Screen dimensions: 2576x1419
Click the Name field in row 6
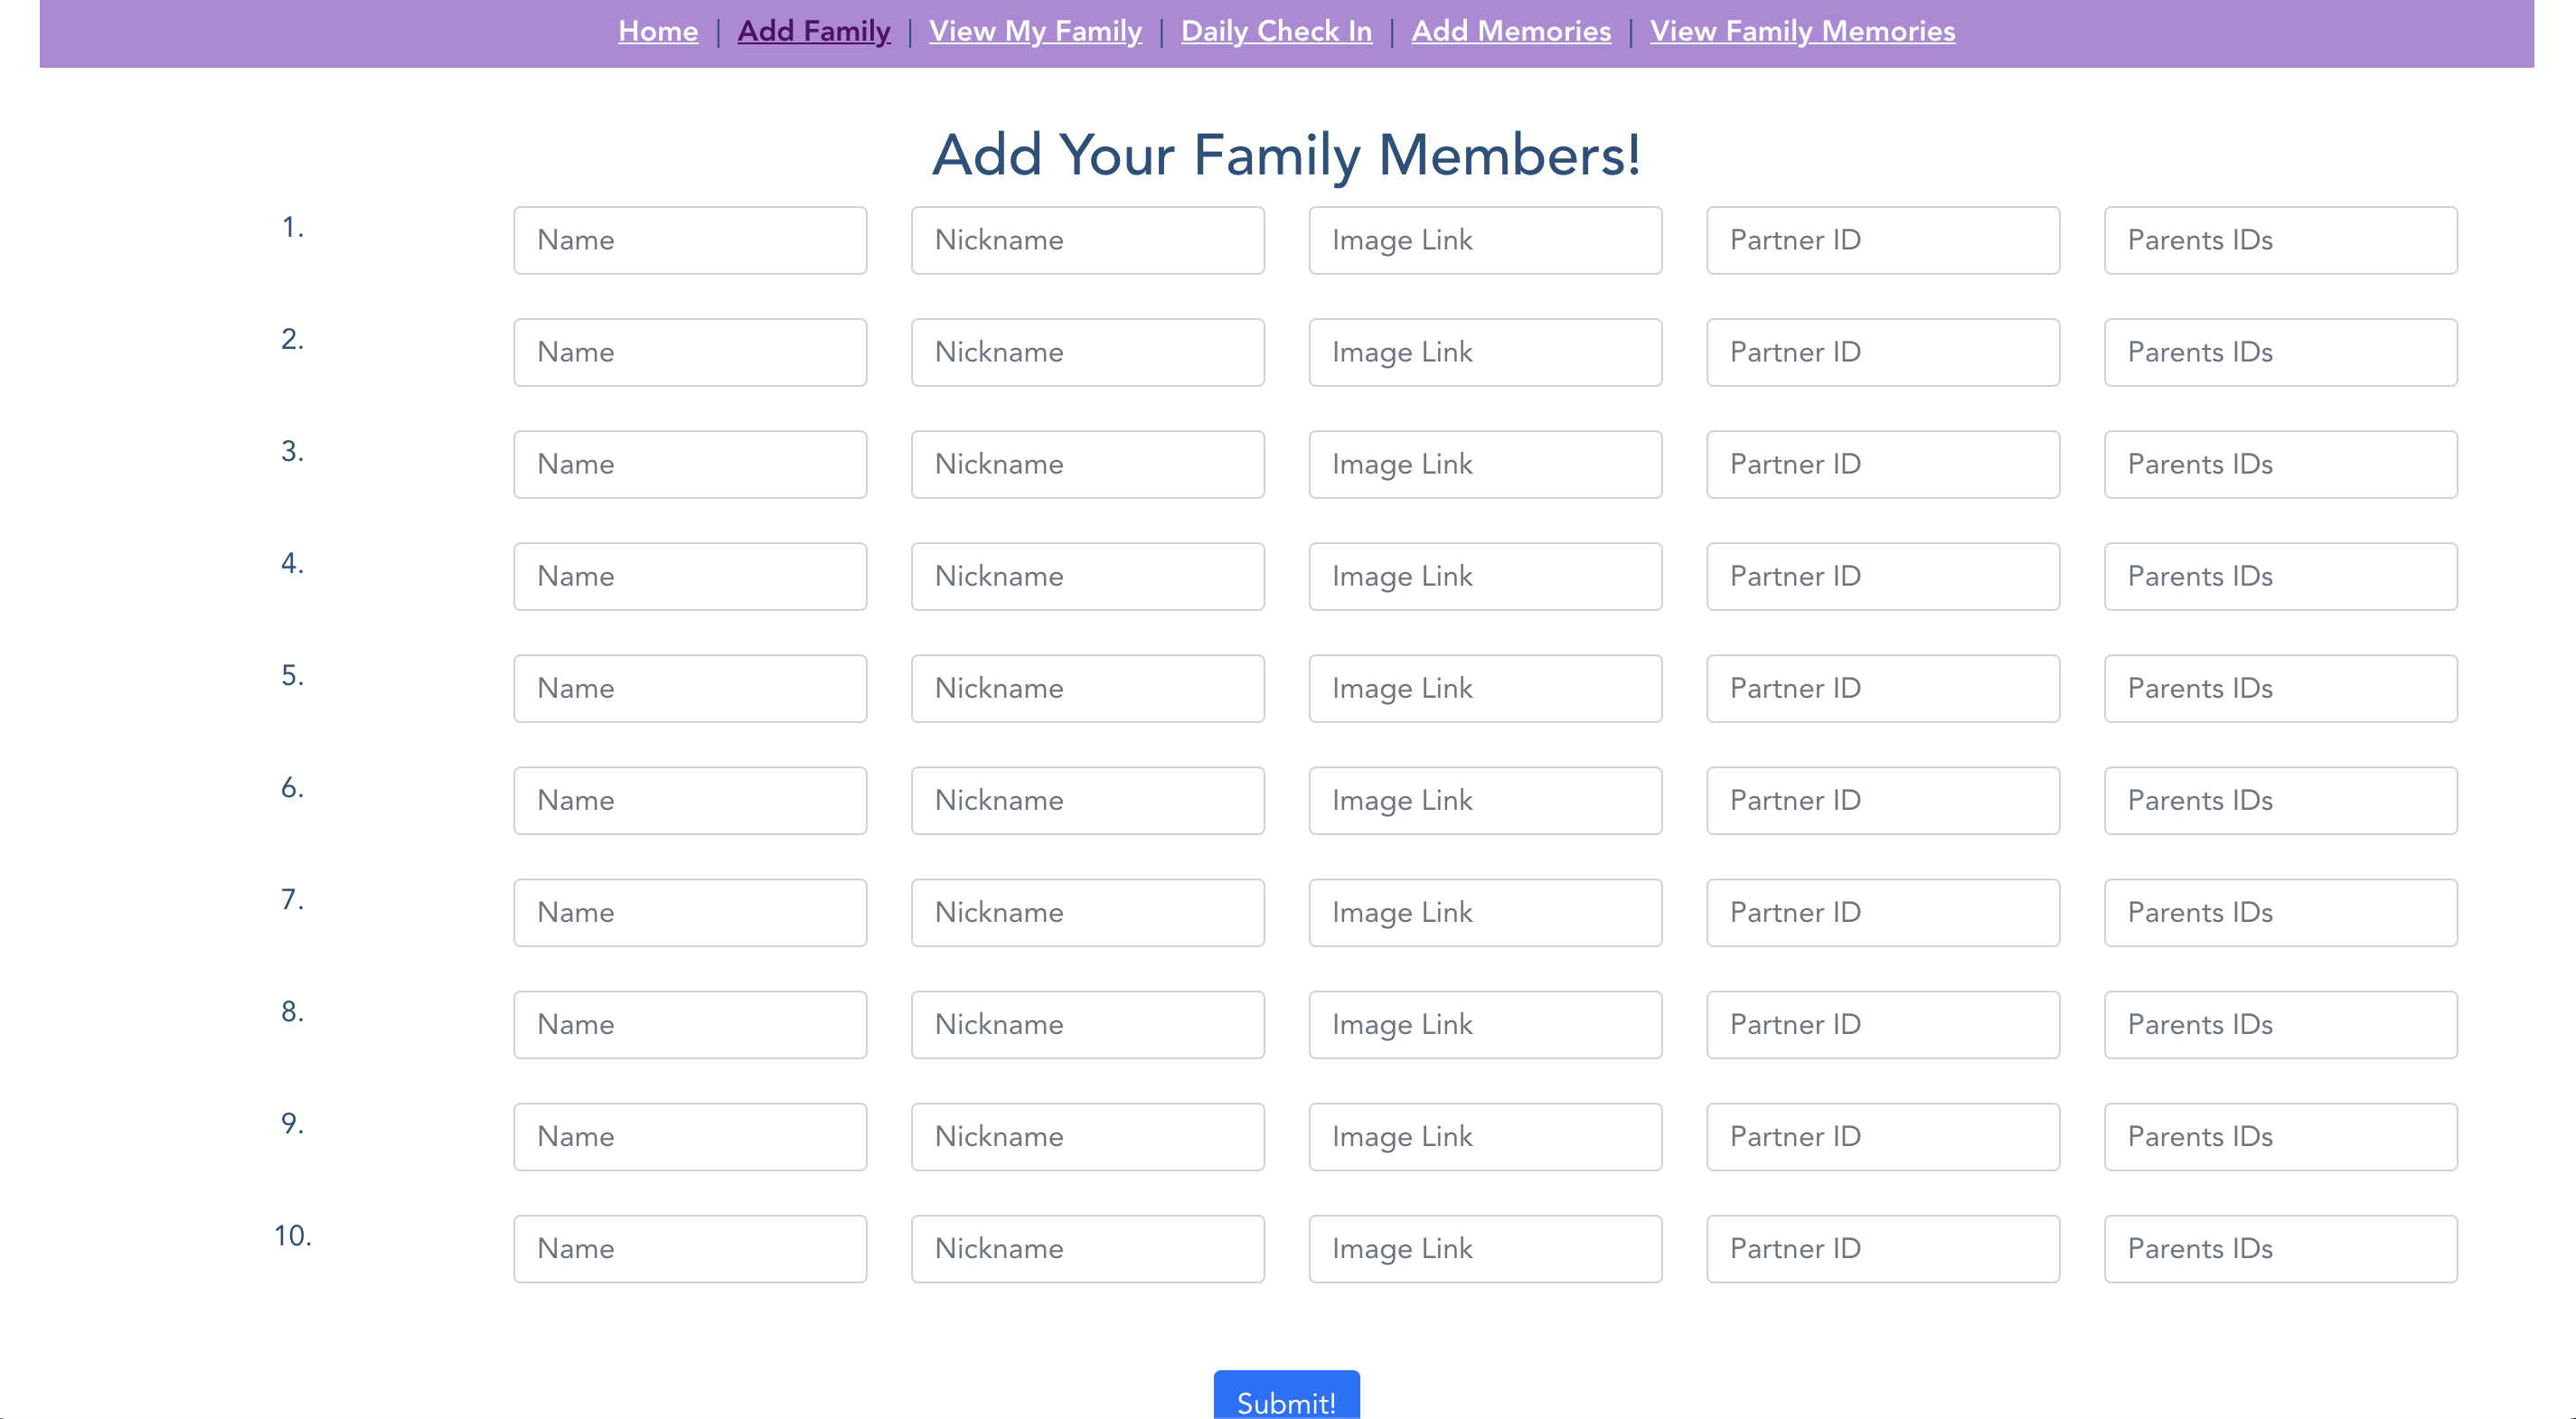click(690, 800)
